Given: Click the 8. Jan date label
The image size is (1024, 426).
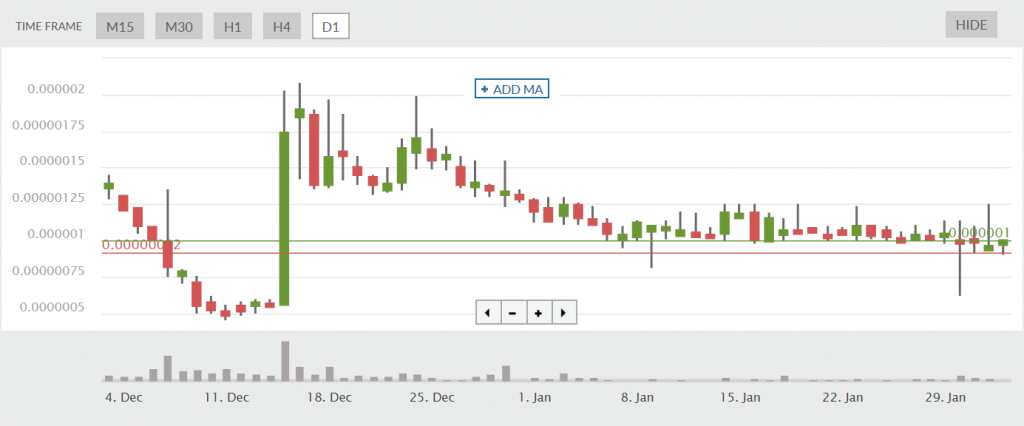Looking at the screenshot, I should pos(637,397).
